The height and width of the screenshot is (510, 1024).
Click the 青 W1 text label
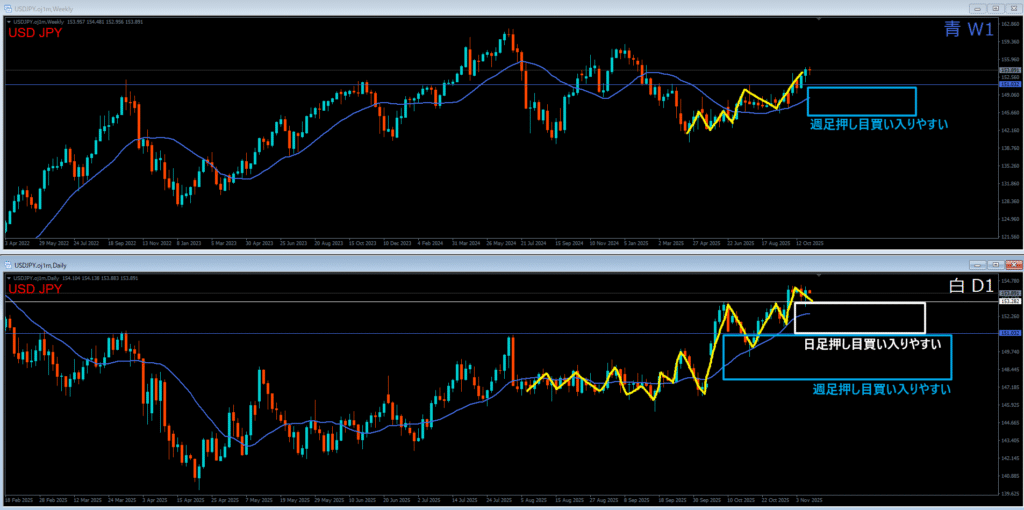tap(968, 30)
